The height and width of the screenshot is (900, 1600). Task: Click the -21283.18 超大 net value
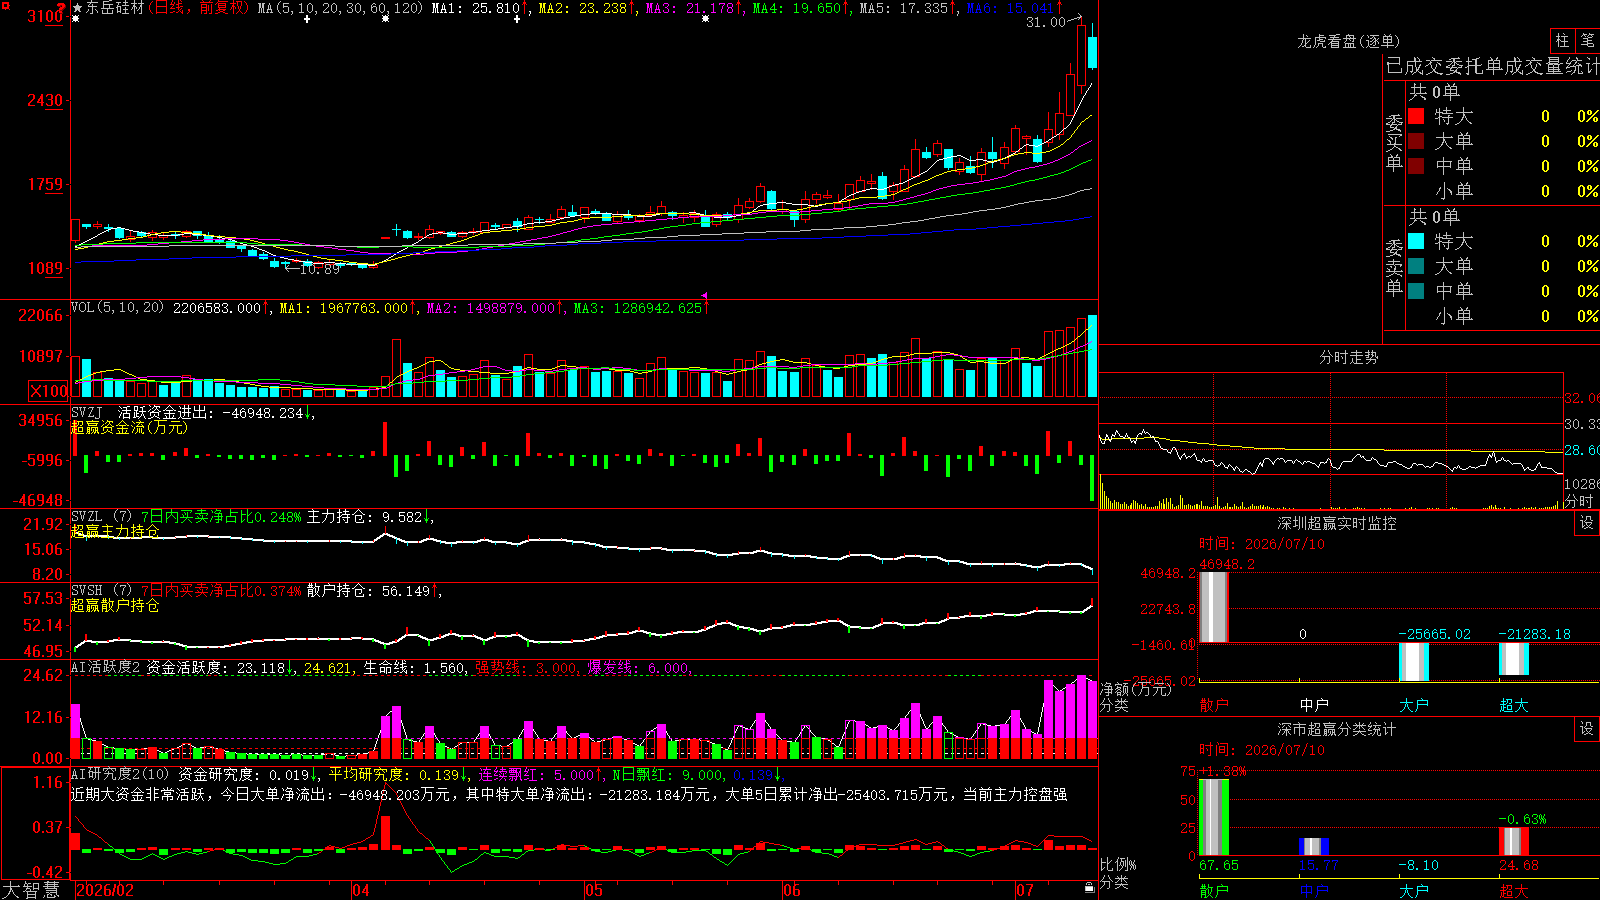pyautogui.click(x=1535, y=634)
